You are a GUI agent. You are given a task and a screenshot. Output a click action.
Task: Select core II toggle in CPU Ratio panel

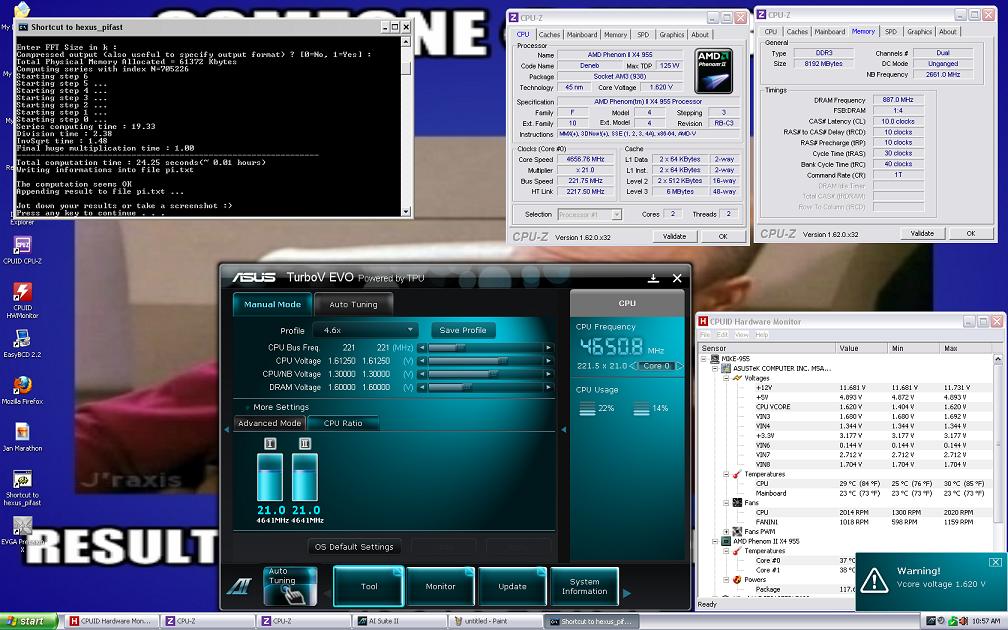pyautogui.click(x=305, y=444)
